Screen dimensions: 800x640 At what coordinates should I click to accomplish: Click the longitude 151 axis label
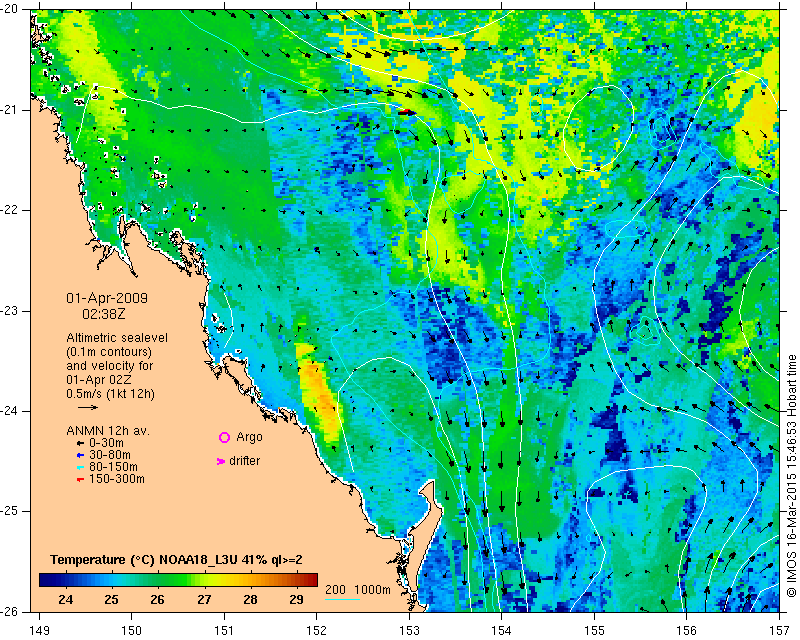[x=224, y=631]
